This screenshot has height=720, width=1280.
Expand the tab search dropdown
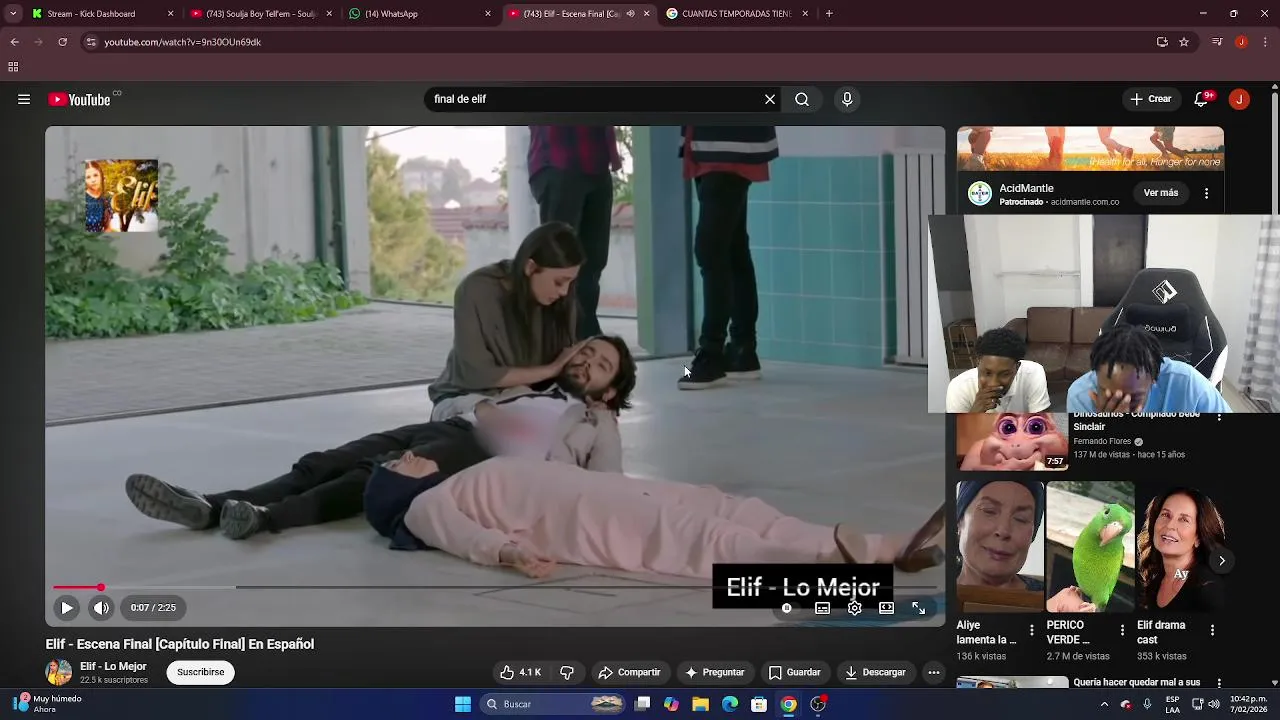click(x=13, y=14)
